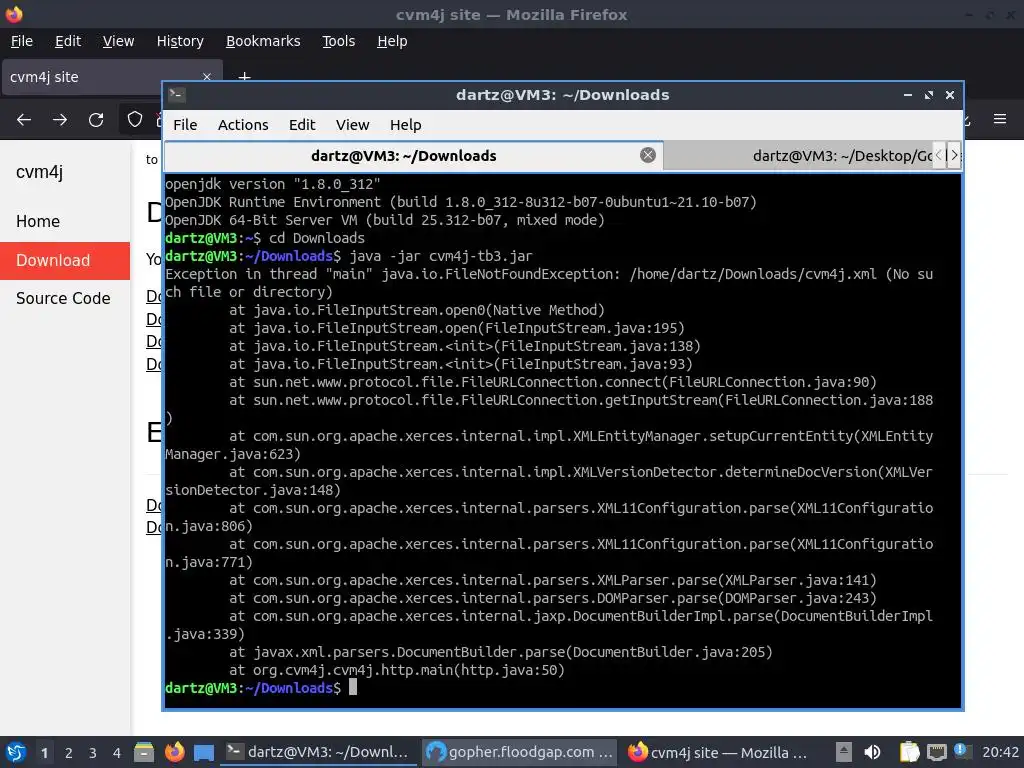This screenshot has width=1024, height=768.
Task: Open the Firefox hamburger application menu
Action: (1000, 119)
